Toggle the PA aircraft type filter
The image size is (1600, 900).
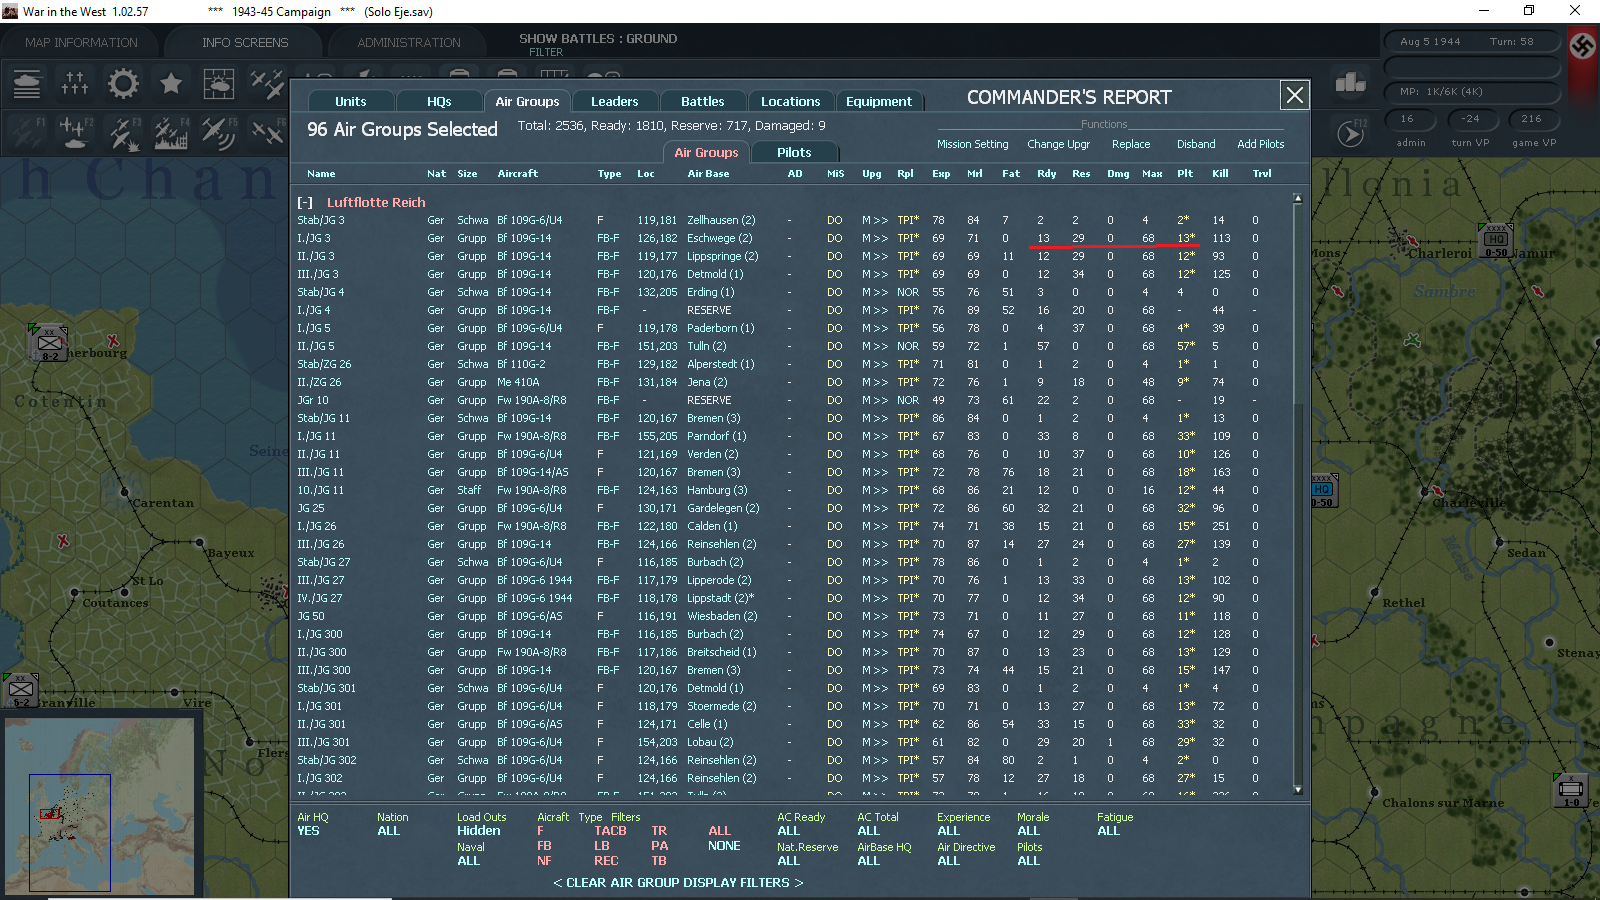[659, 846]
